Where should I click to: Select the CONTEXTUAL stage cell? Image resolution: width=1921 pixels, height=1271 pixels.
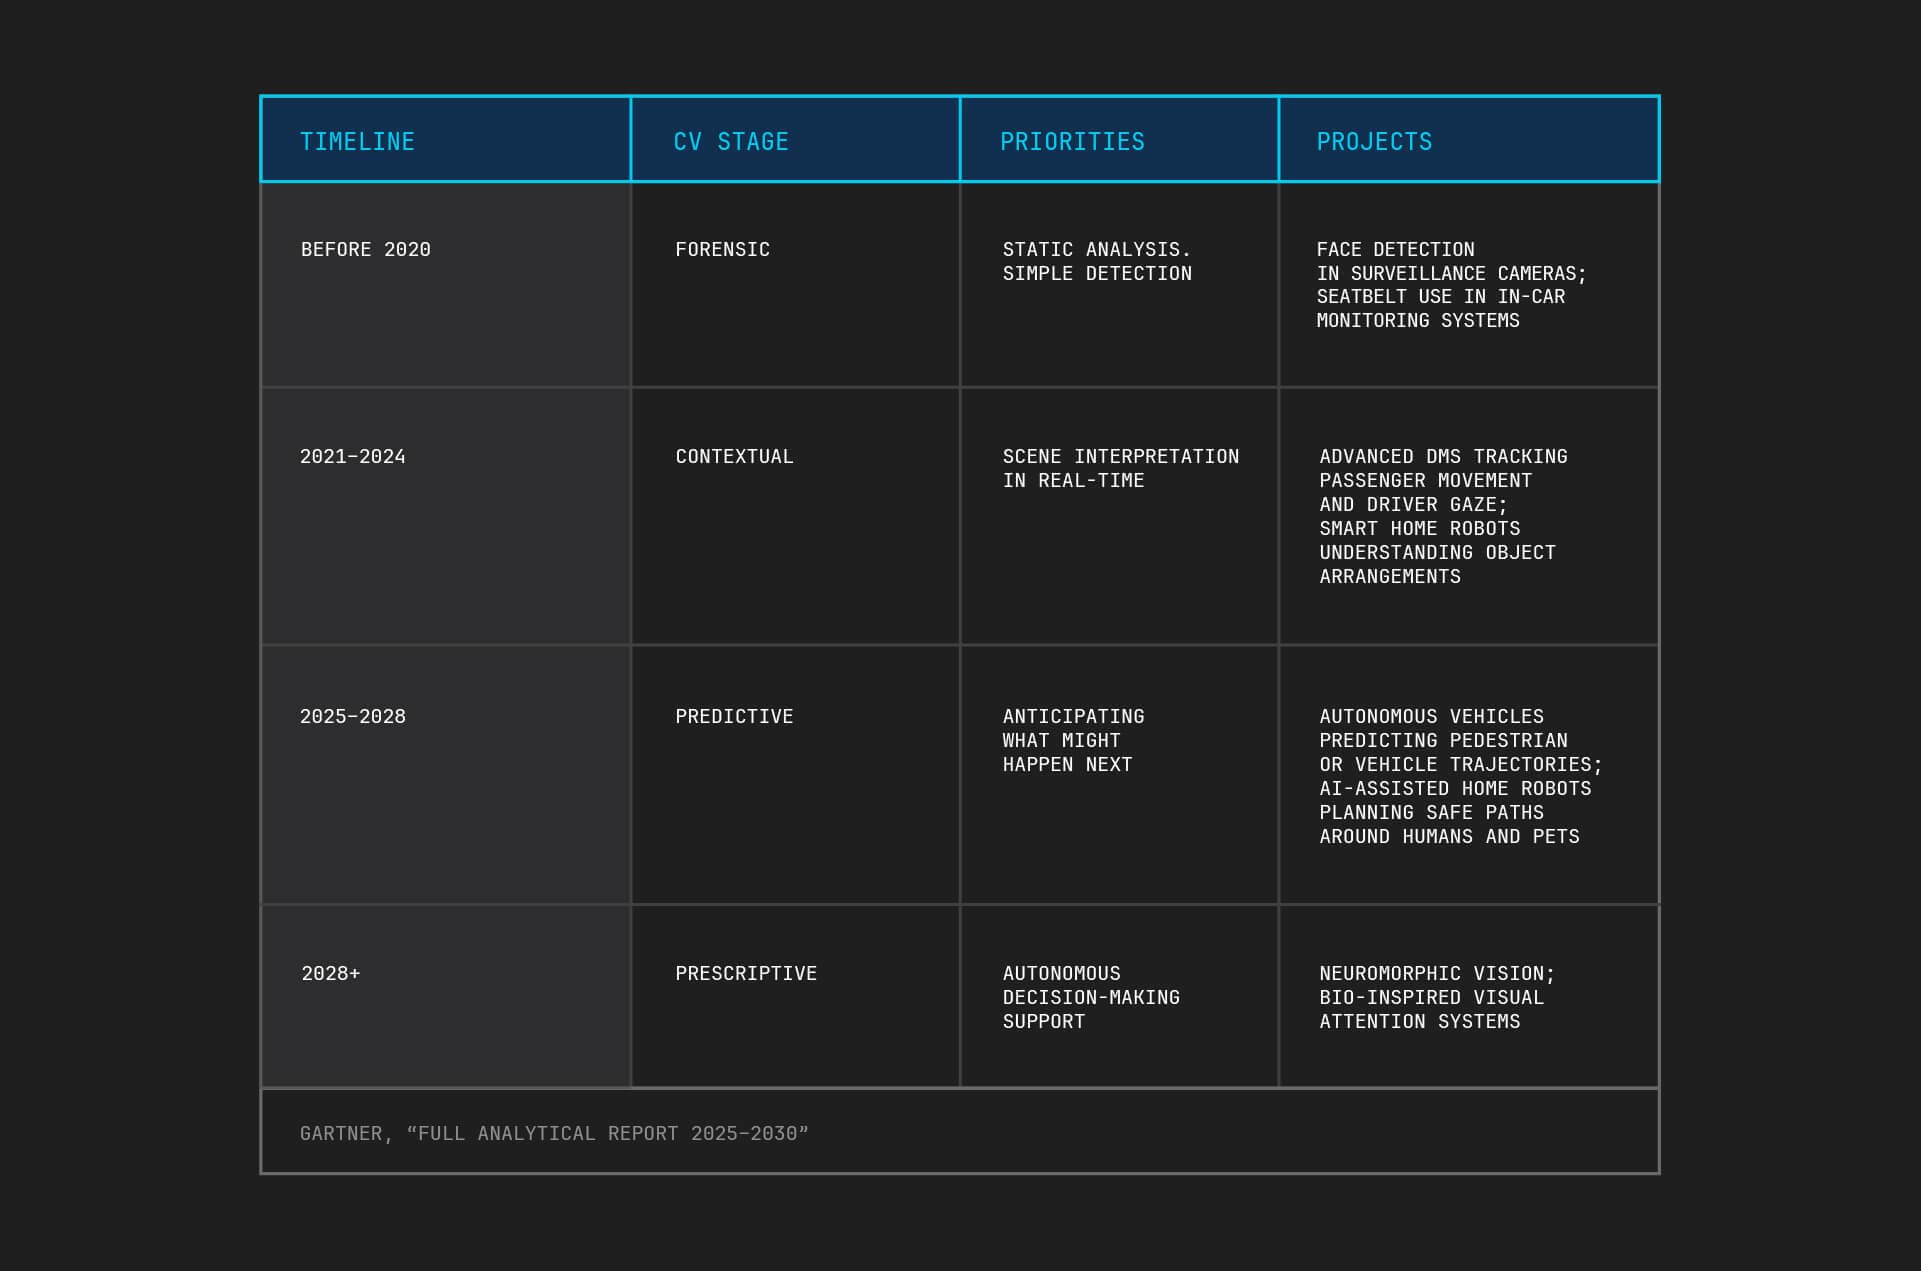(795, 516)
